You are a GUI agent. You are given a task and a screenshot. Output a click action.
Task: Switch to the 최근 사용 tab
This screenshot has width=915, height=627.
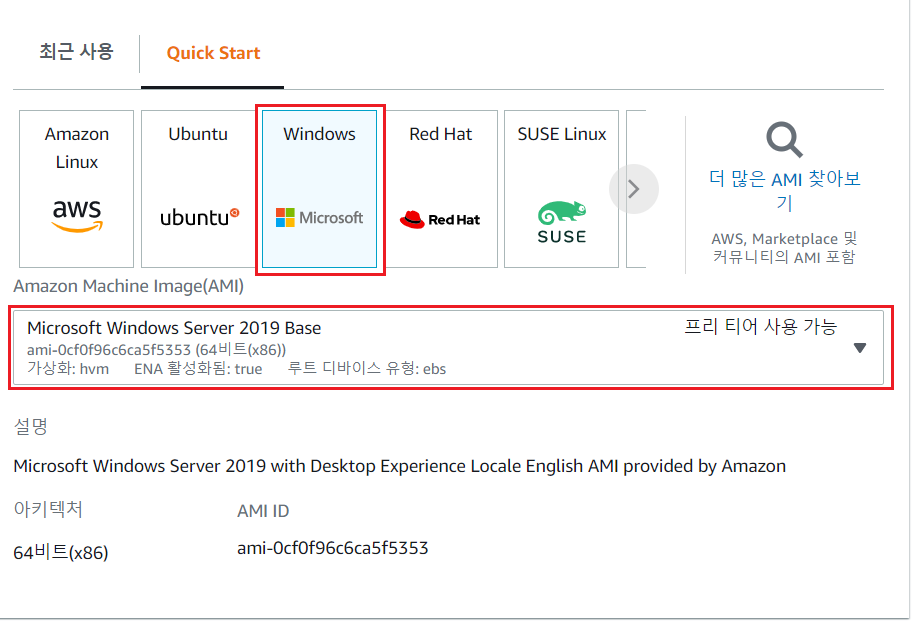(76, 53)
